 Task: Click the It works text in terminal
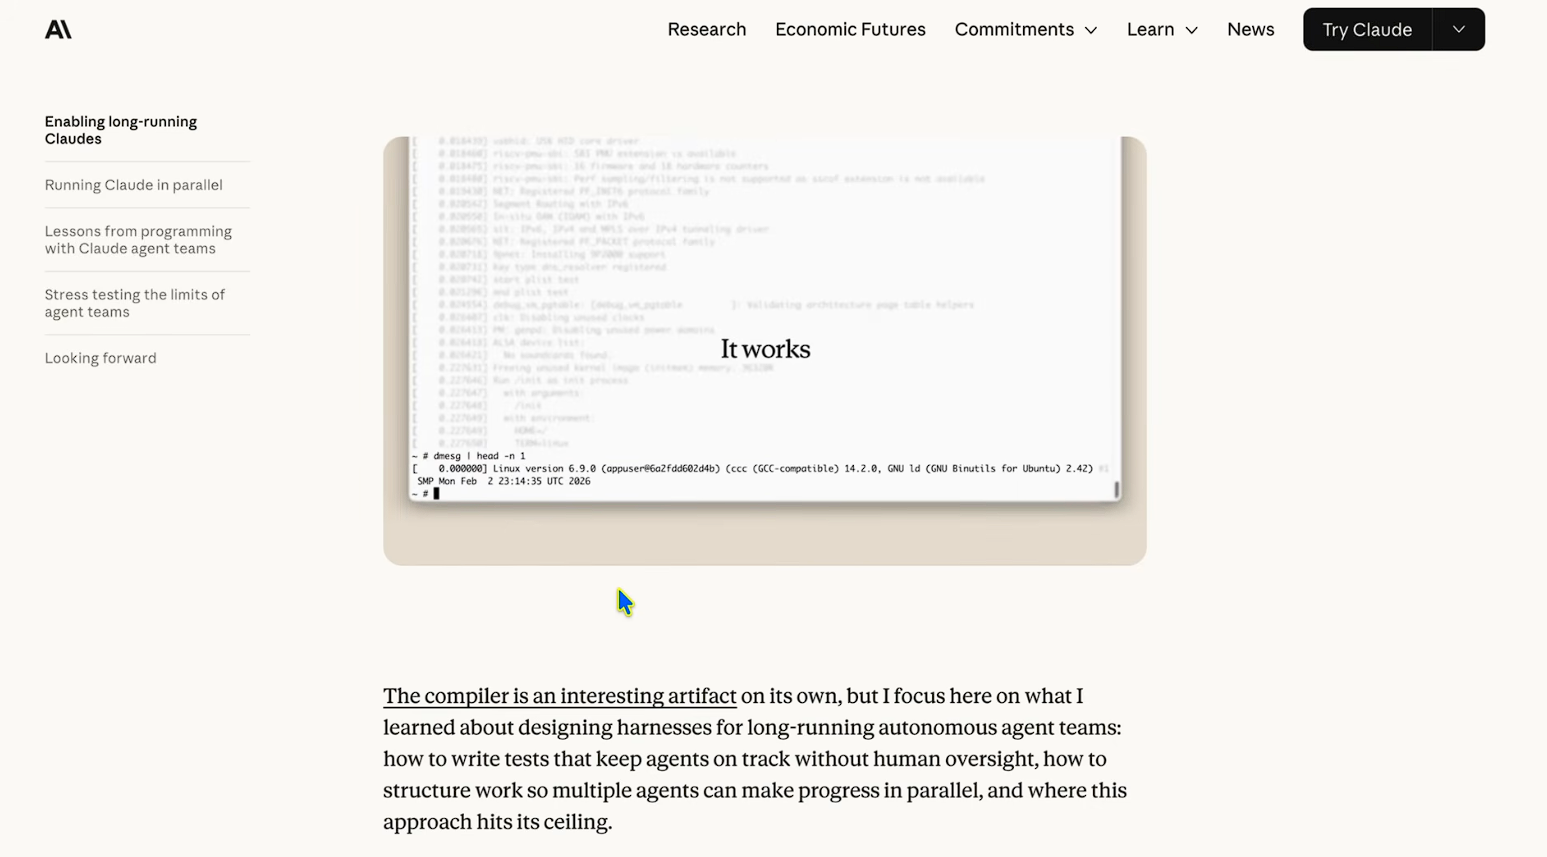pyautogui.click(x=764, y=348)
